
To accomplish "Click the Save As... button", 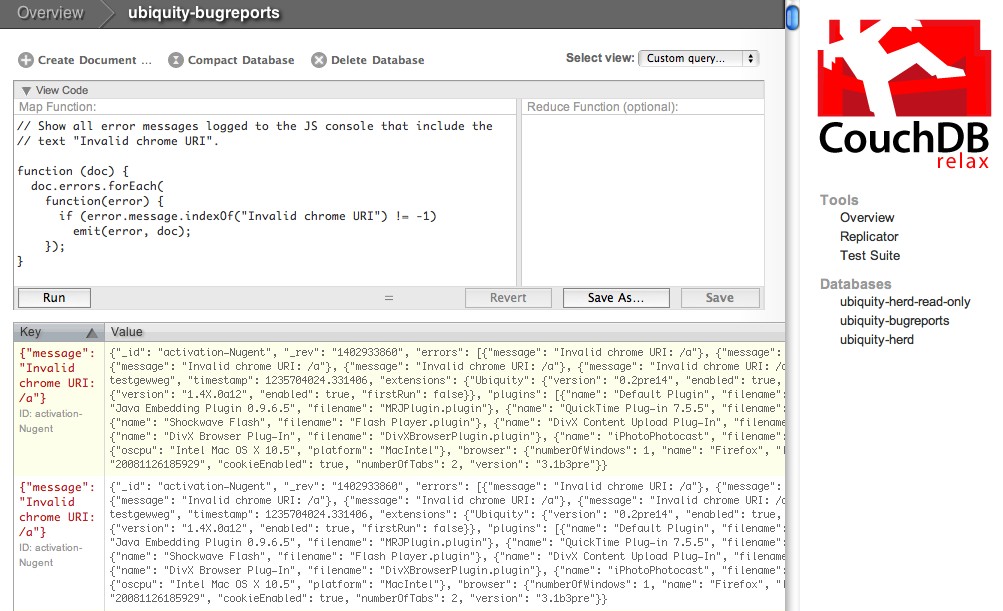I will tap(616, 298).
